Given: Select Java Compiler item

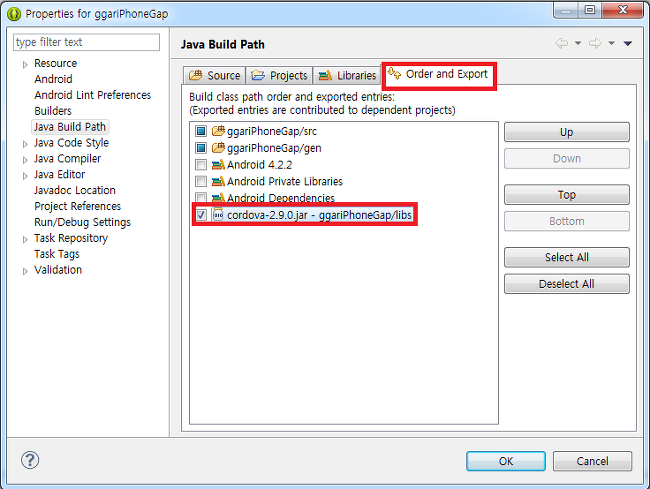Looking at the screenshot, I should 67,159.
